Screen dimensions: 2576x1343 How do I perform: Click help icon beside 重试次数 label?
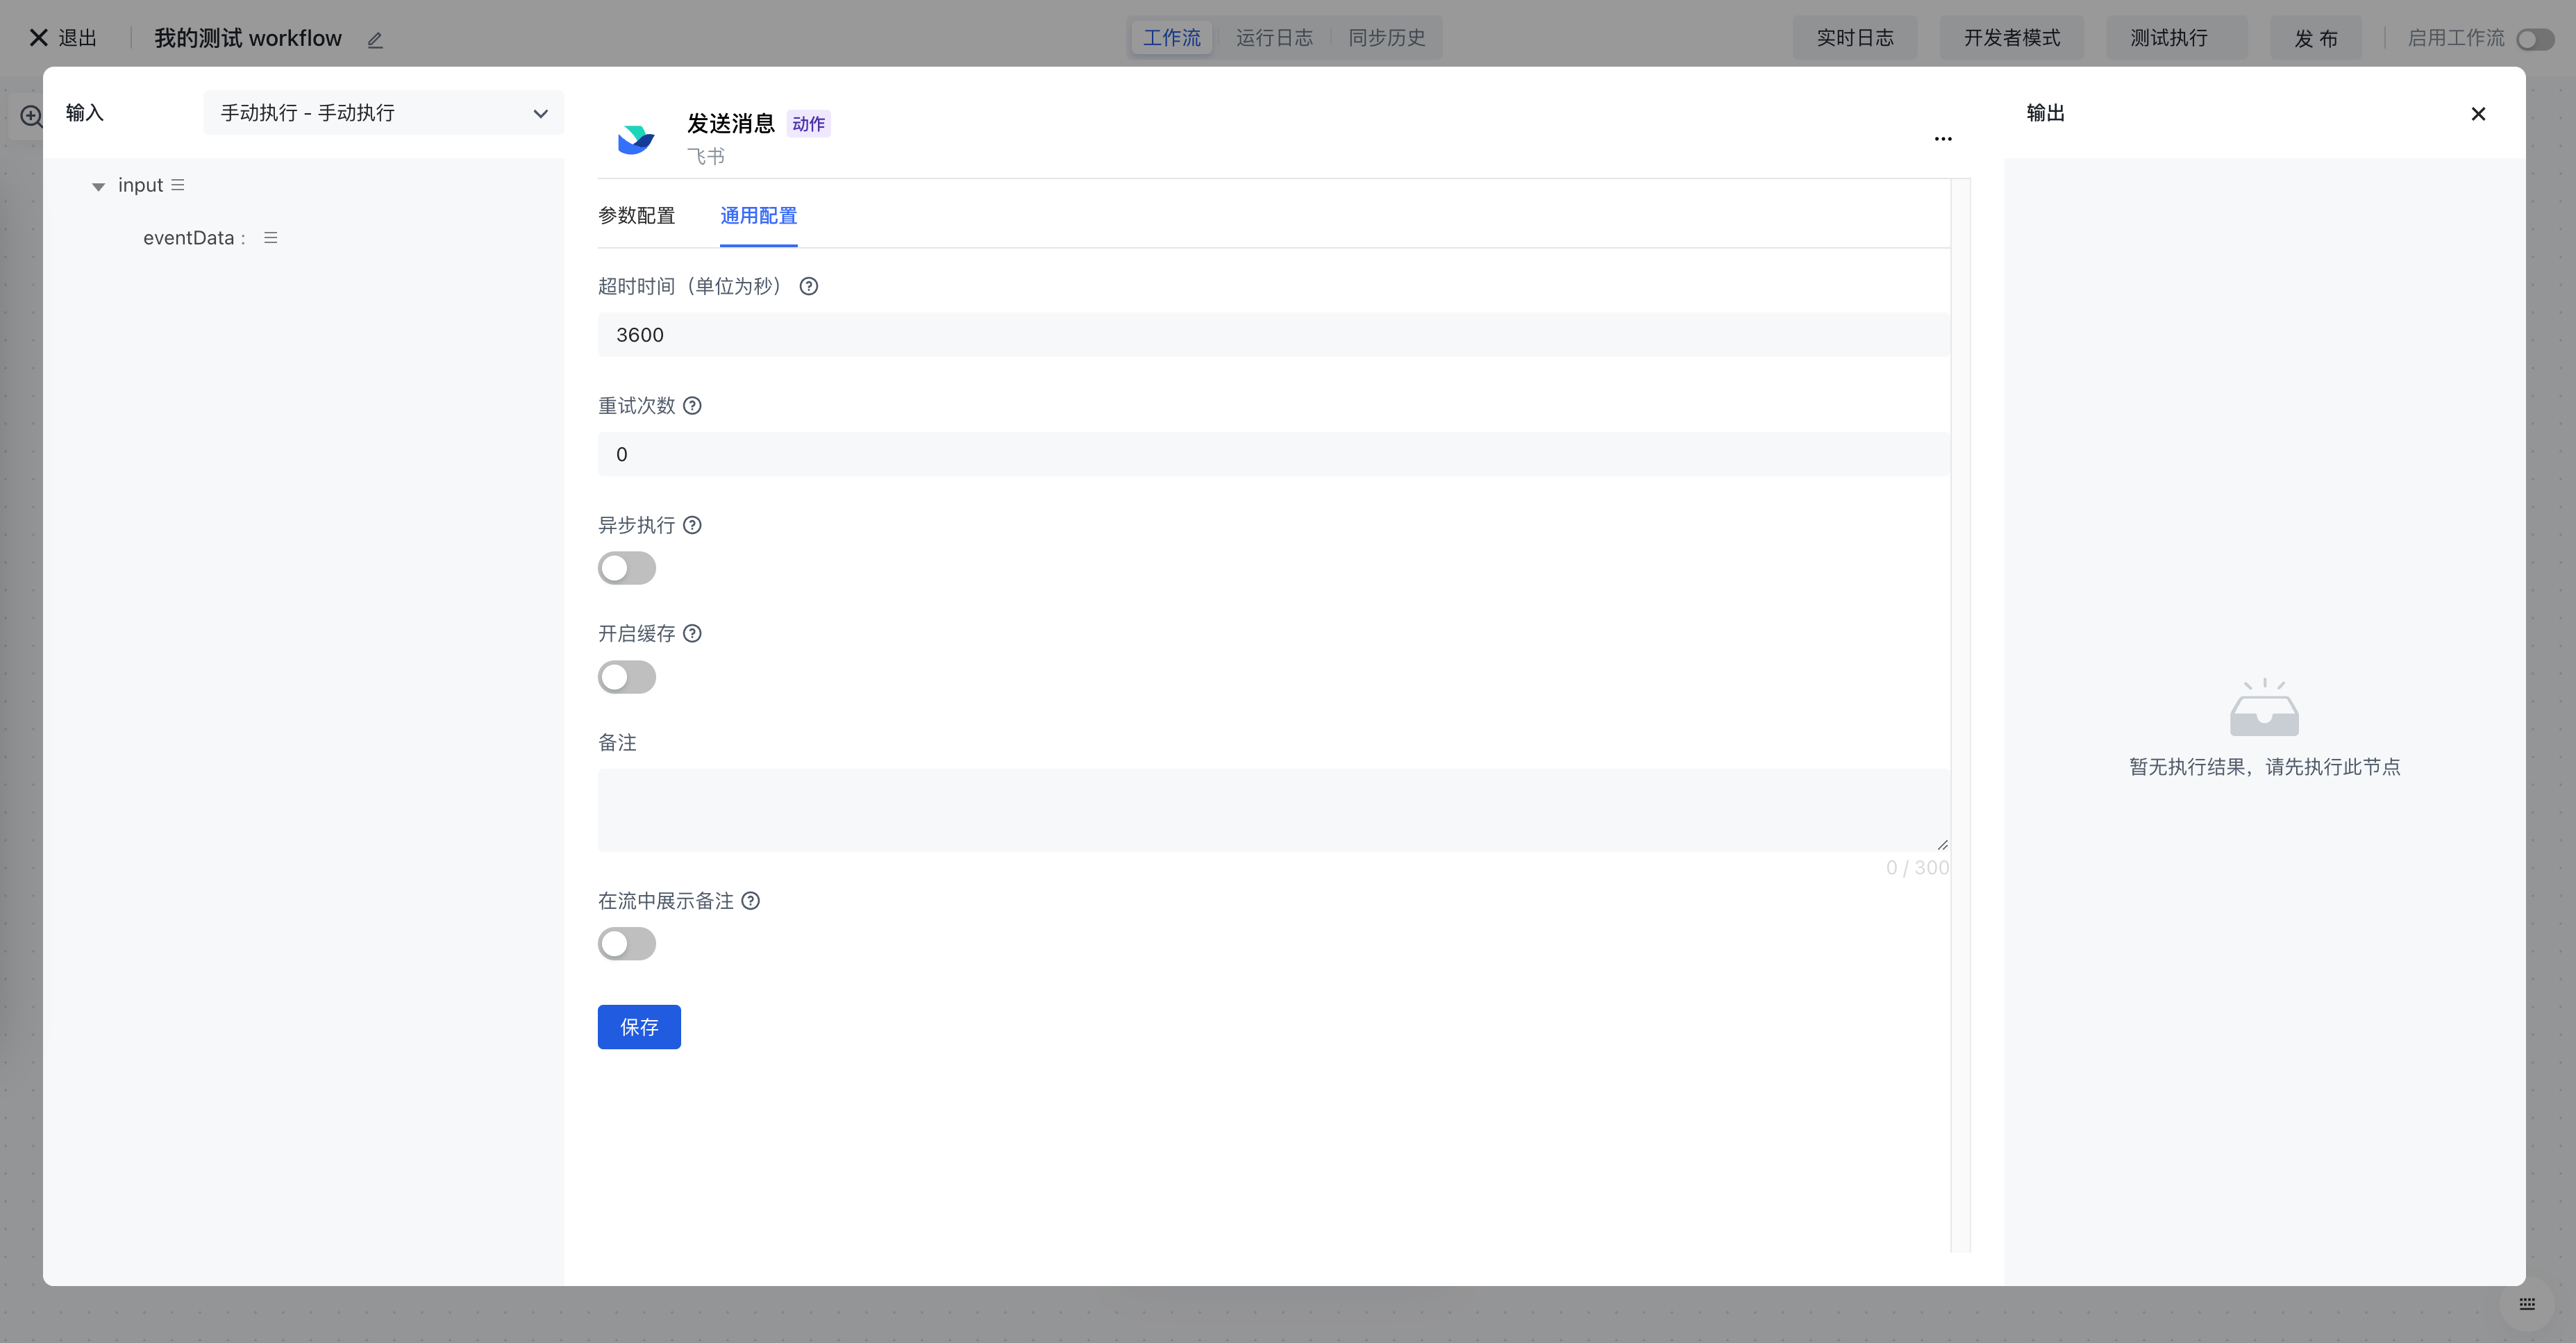point(692,405)
